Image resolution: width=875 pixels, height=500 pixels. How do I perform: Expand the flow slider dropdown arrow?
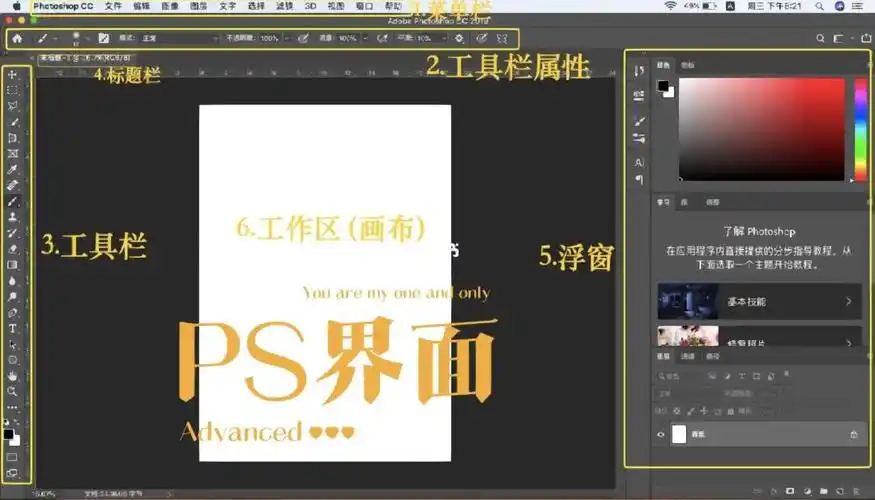[366, 39]
